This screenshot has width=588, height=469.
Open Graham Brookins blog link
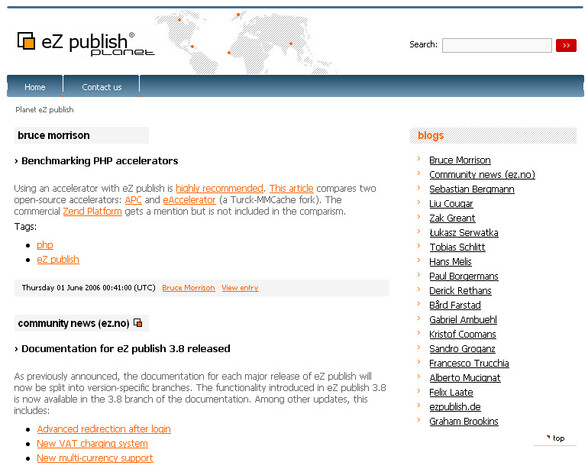(x=464, y=421)
